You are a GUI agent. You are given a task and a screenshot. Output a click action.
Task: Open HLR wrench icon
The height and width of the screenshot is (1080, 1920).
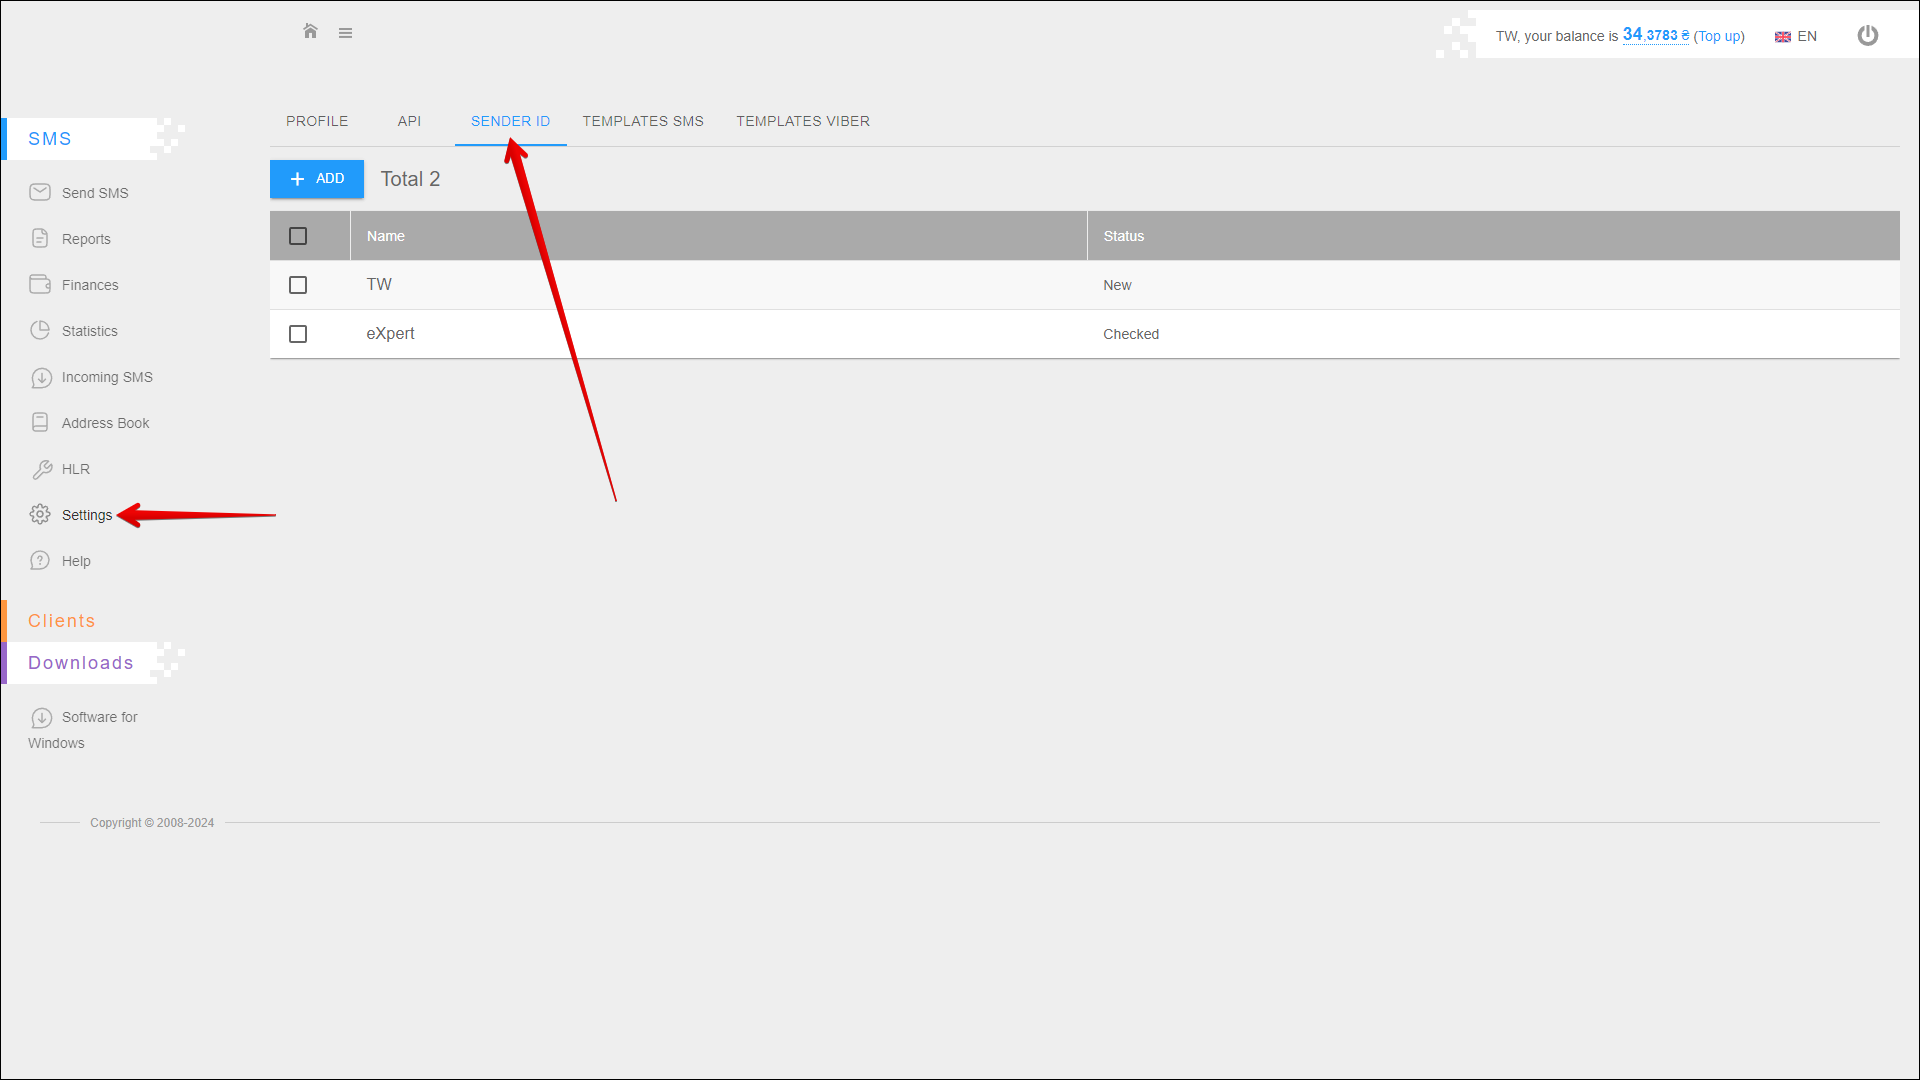pyautogui.click(x=42, y=469)
